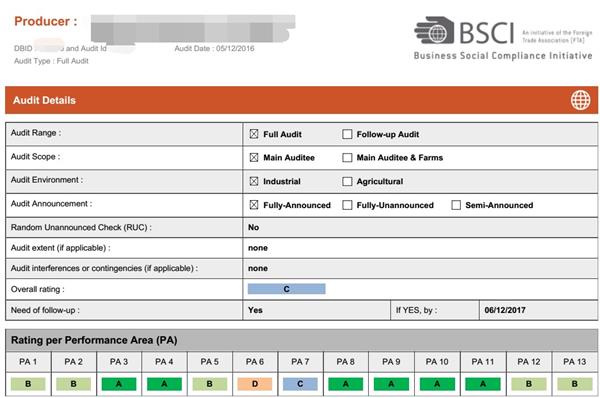Toggle the Fully-Announced checkbox
Viewport: 600px width, 398px height.
254,205
